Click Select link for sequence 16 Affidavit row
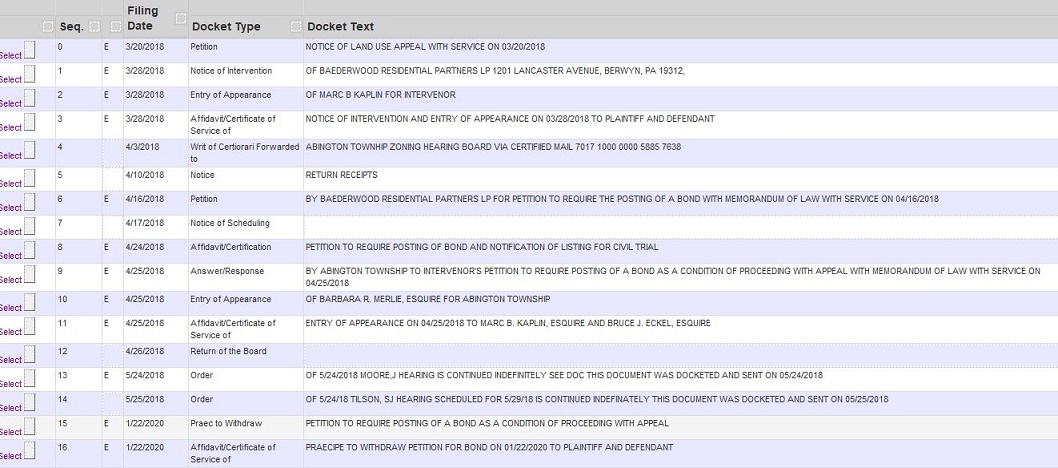The width and height of the screenshot is (1058, 468). [10, 456]
